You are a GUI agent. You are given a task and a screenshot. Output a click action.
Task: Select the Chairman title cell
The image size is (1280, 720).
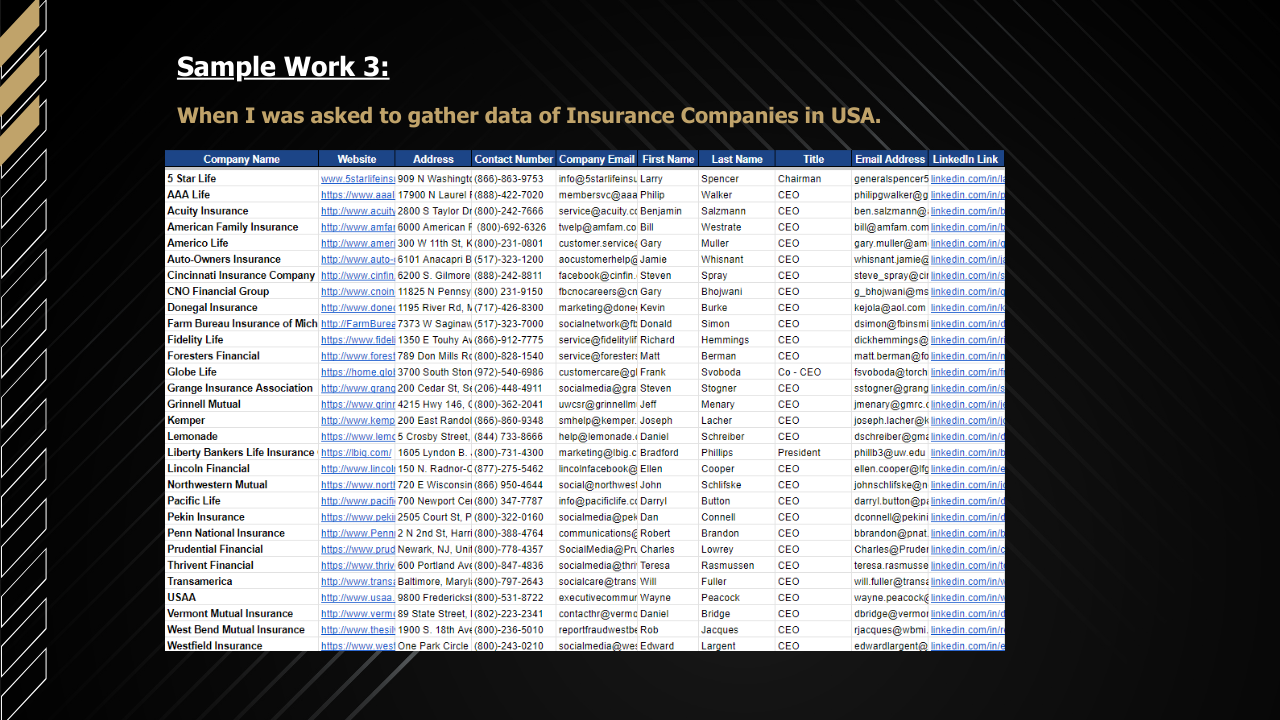(x=799, y=179)
